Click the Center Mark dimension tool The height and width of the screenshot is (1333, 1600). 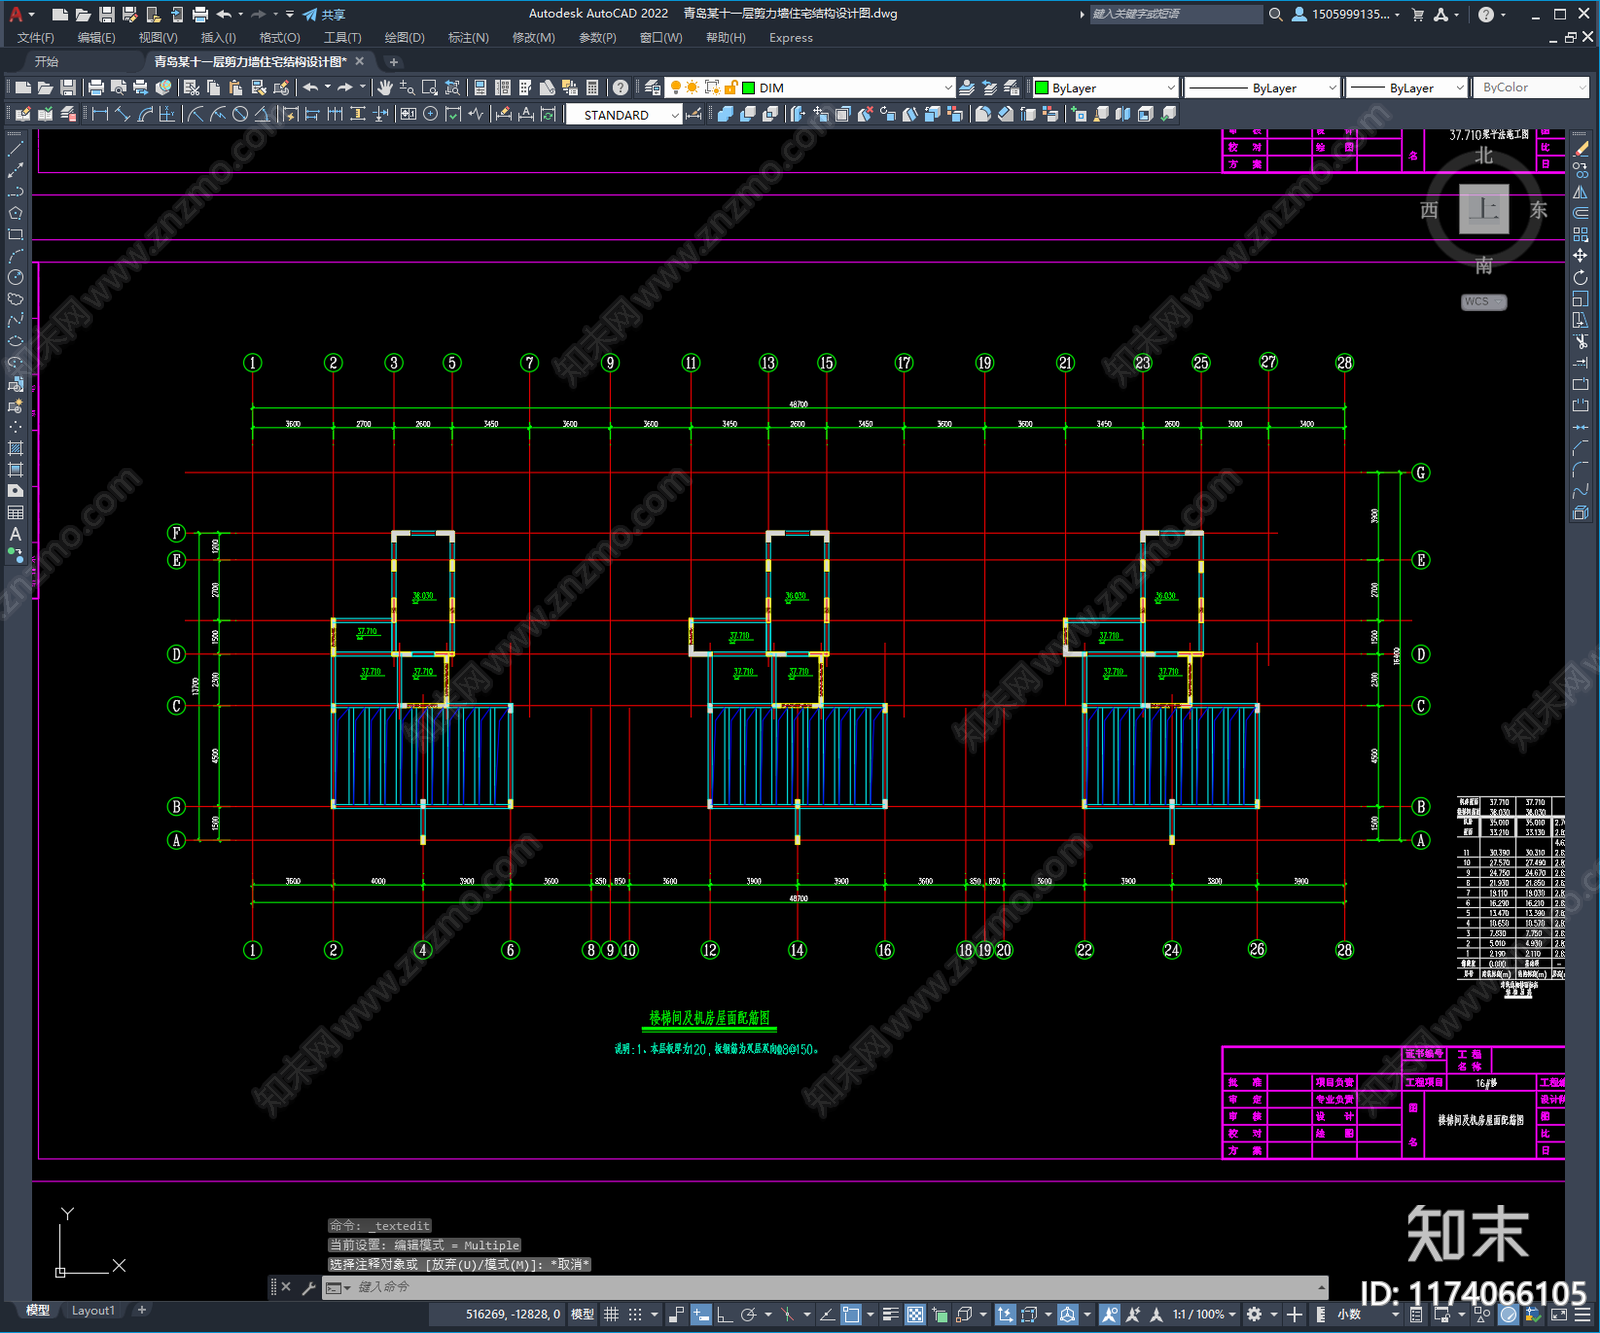click(430, 115)
